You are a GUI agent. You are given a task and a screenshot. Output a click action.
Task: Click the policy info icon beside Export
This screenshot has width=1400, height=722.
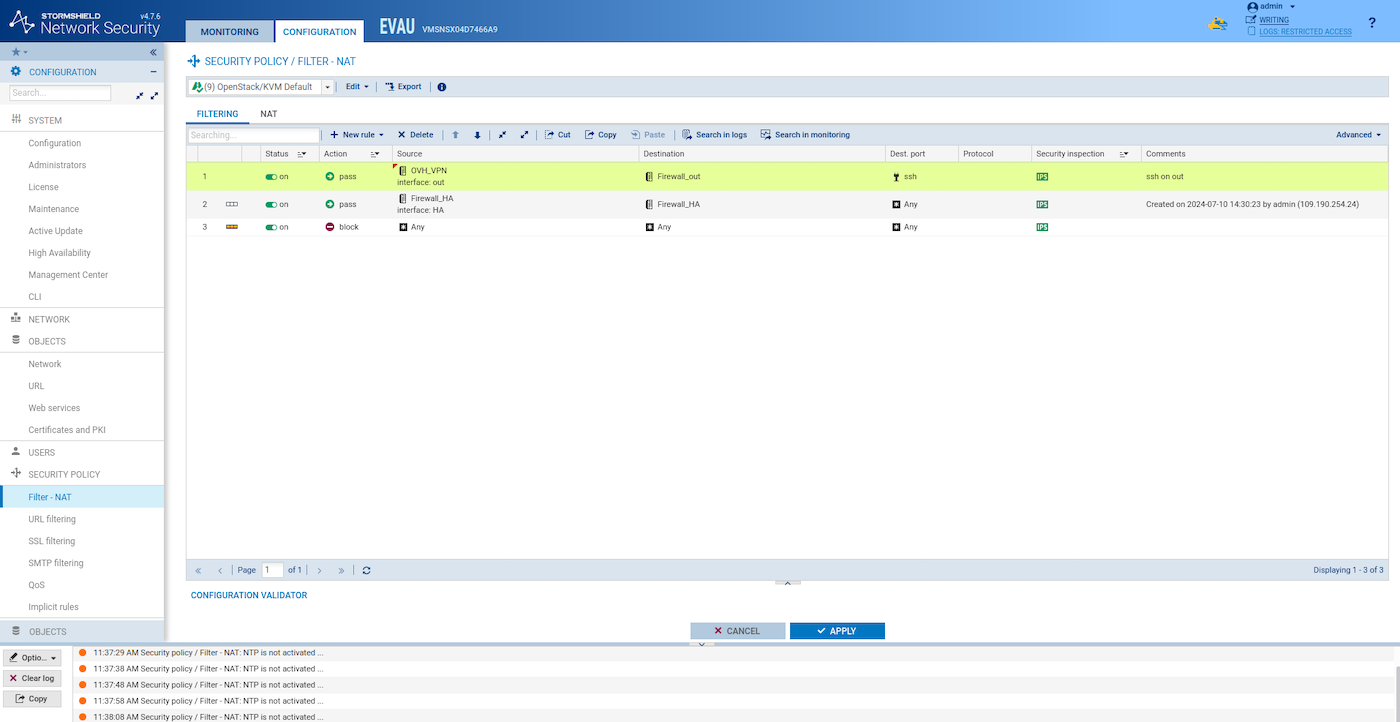442,87
